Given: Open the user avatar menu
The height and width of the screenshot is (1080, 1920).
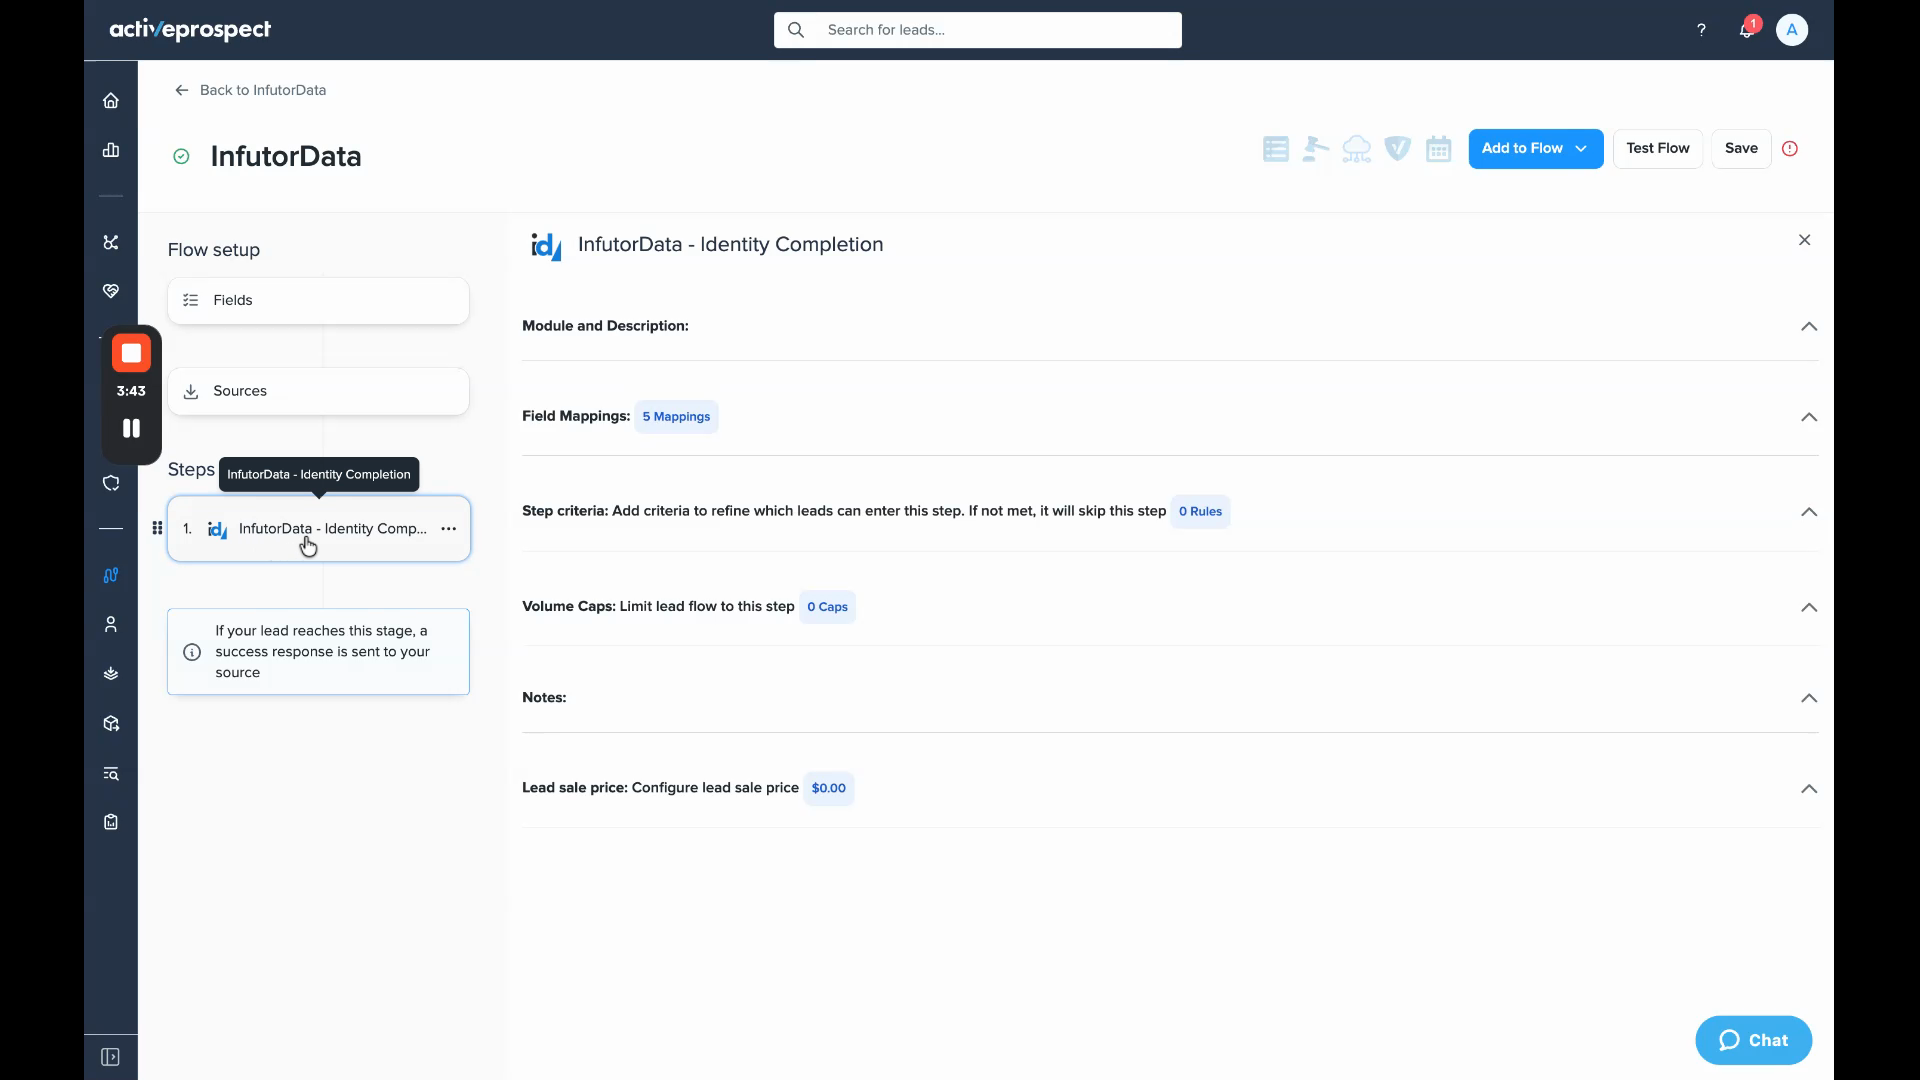Looking at the screenshot, I should click(x=1792, y=30).
